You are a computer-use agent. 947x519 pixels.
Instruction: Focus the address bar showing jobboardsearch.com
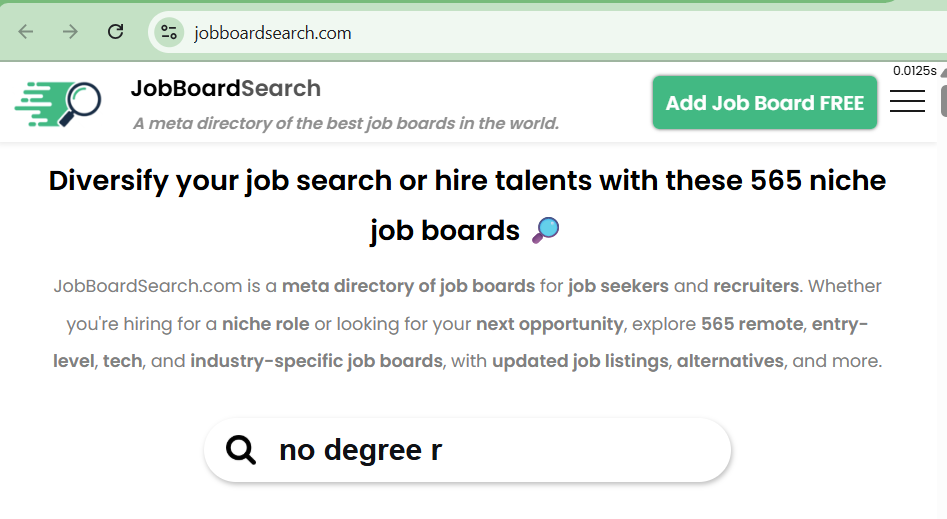(x=500, y=32)
